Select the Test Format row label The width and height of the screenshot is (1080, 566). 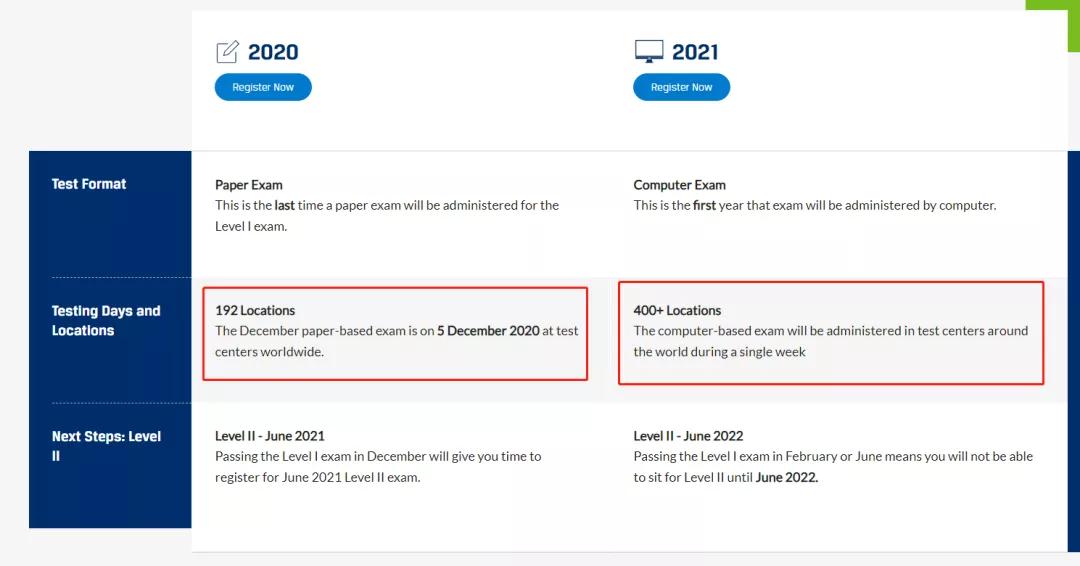click(89, 184)
